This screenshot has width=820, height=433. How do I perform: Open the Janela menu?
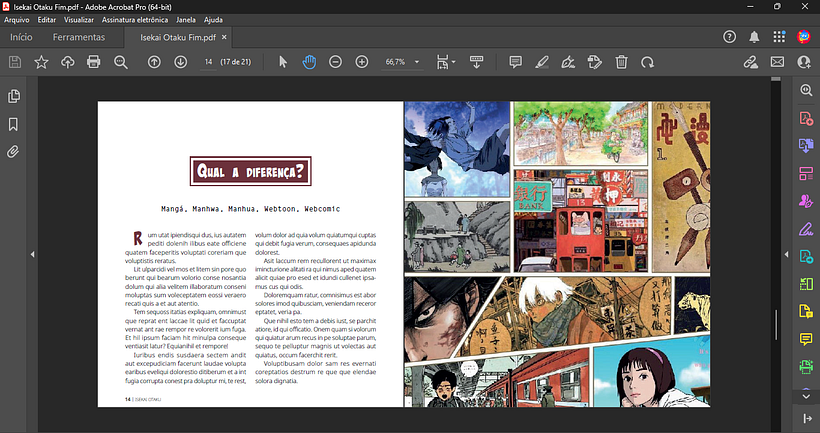click(x=186, y=20)
